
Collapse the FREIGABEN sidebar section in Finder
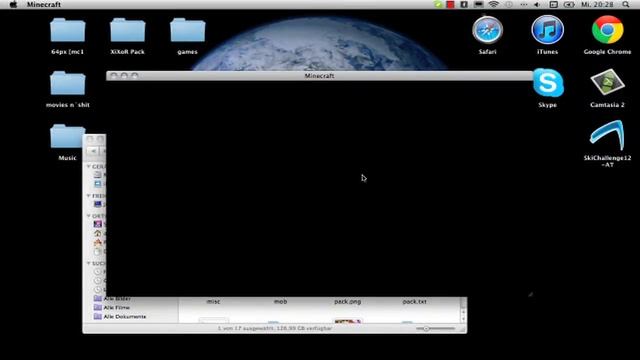tap(89, 196)
